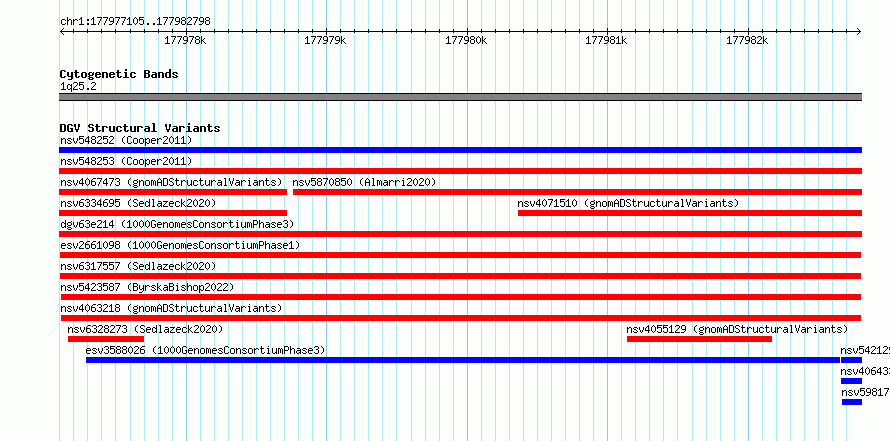This screenshot has height=441, width=890.
Task: Click the chr1:177977105..177982798 region label
Action: tap(135, 21)
